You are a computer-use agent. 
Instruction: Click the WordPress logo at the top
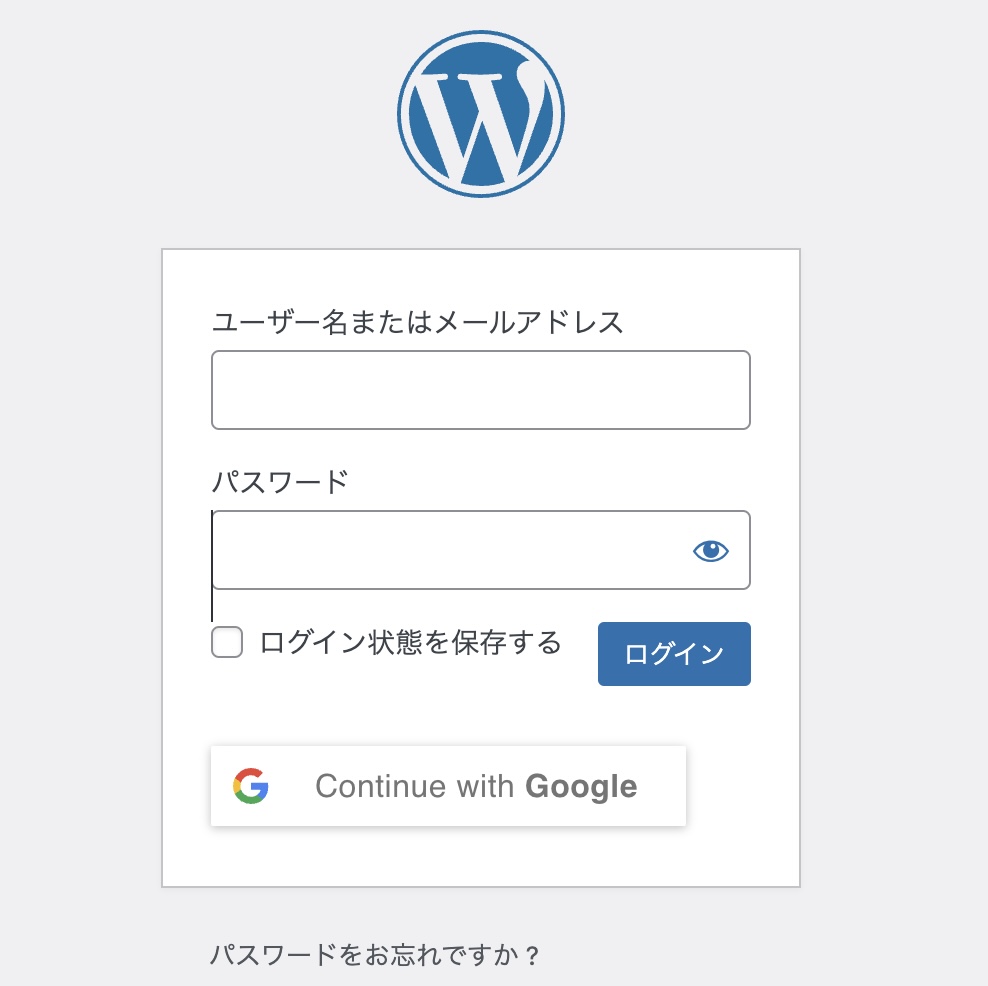pos(481,114)
